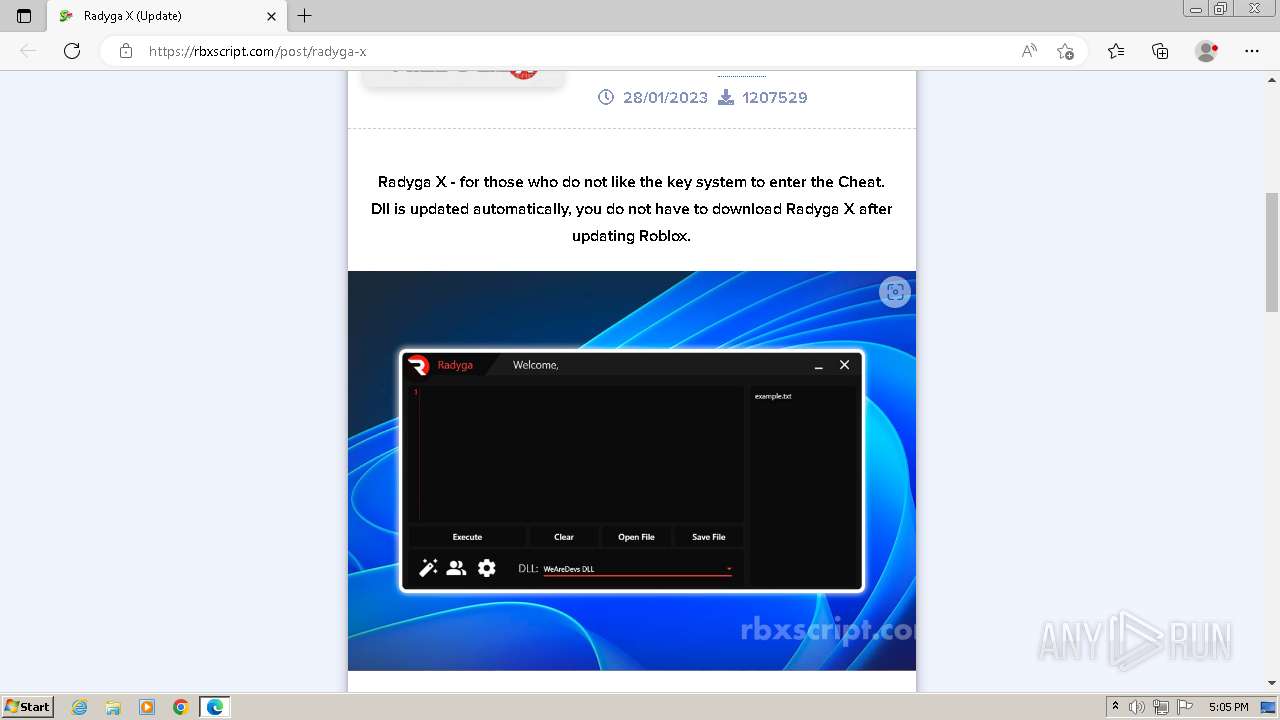Close the Radyga X (Update) tab
Image resolution: width=1280 pixels, height=720 pixels.
click(x=272, y=16)
